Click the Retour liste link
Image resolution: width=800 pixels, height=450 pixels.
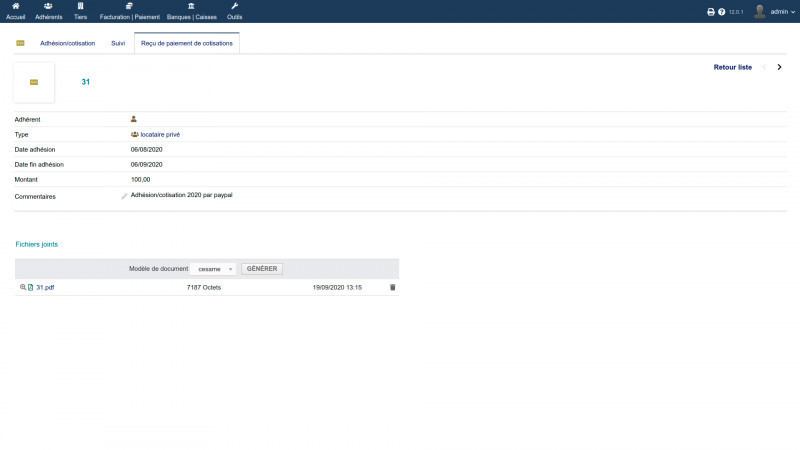(x=732, y=67)
